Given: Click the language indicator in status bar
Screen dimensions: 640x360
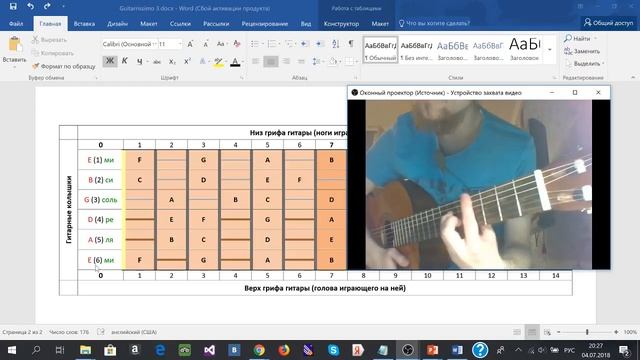Looking at the screenshot, I should coord(134,332).
